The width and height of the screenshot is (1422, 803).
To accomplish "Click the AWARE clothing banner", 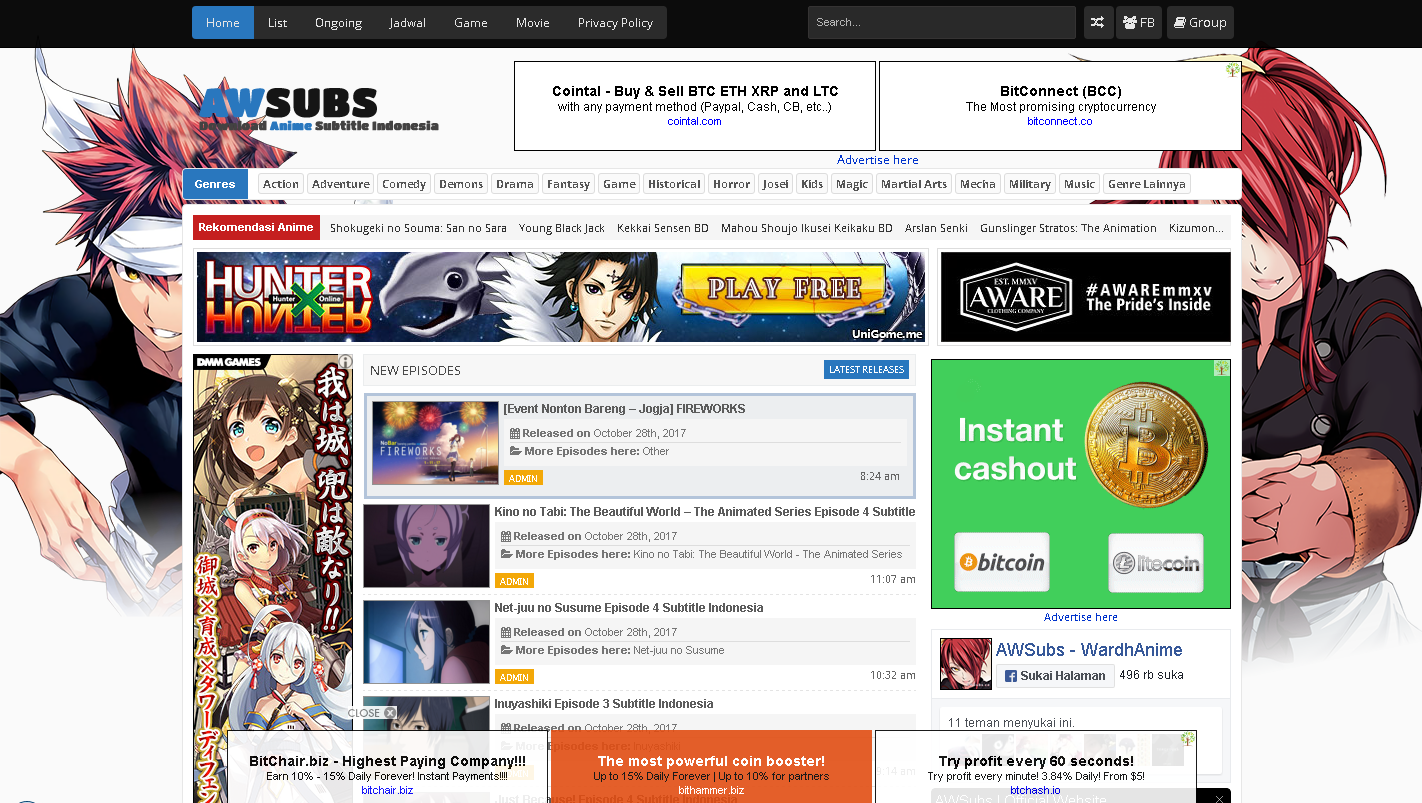I will (x=1085, y=297).
